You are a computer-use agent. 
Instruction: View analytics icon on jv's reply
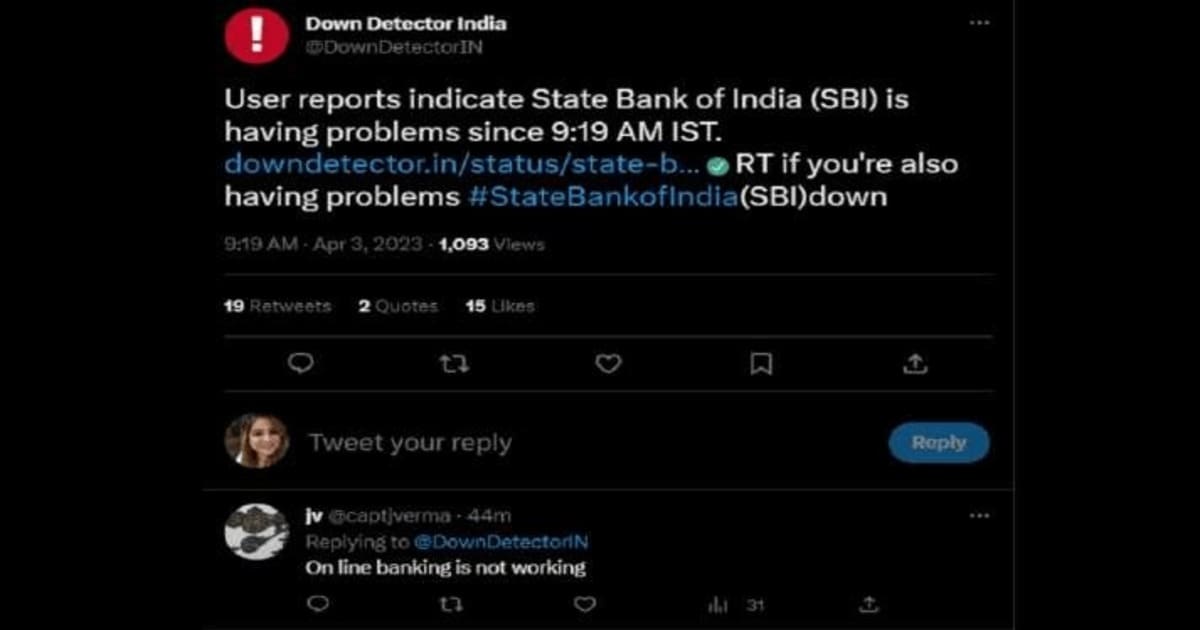click(x=718, y=605)
